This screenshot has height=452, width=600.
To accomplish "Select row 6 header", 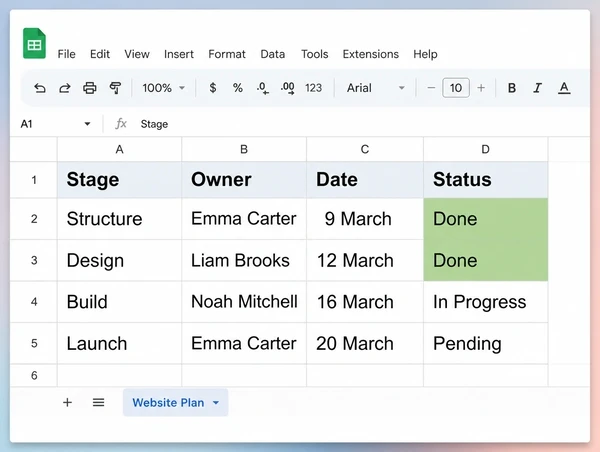I will (x=34, y=375).
